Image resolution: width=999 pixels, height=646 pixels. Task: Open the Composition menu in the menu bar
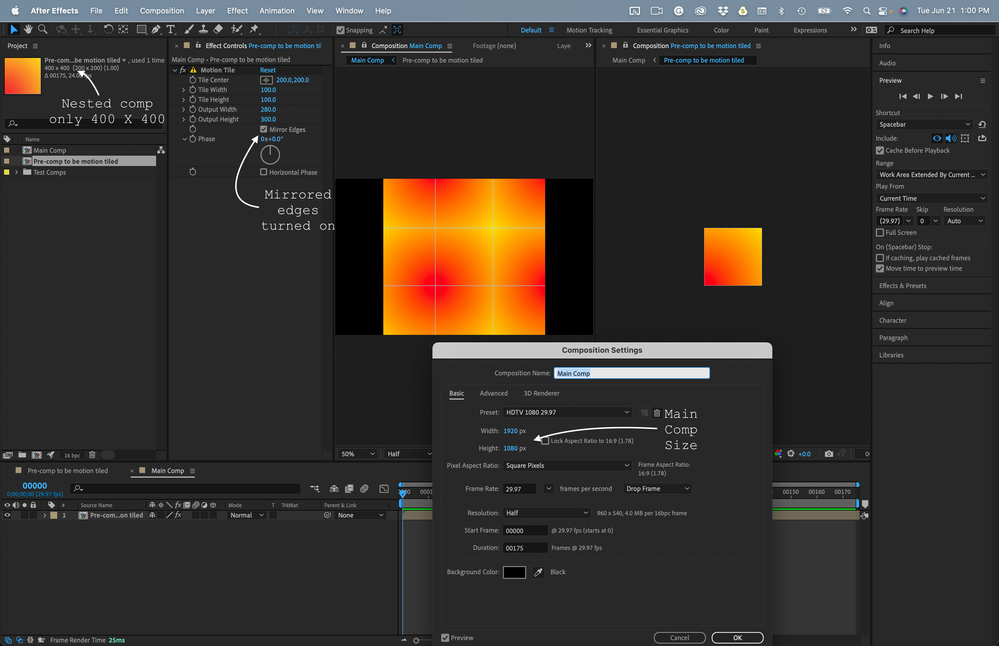(162, 10)
